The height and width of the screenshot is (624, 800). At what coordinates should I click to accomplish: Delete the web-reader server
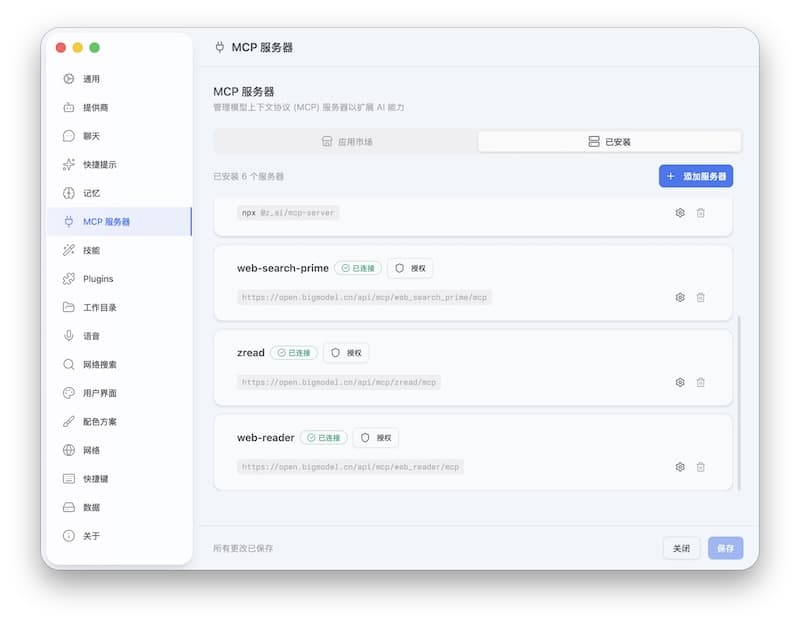point(701,467)
